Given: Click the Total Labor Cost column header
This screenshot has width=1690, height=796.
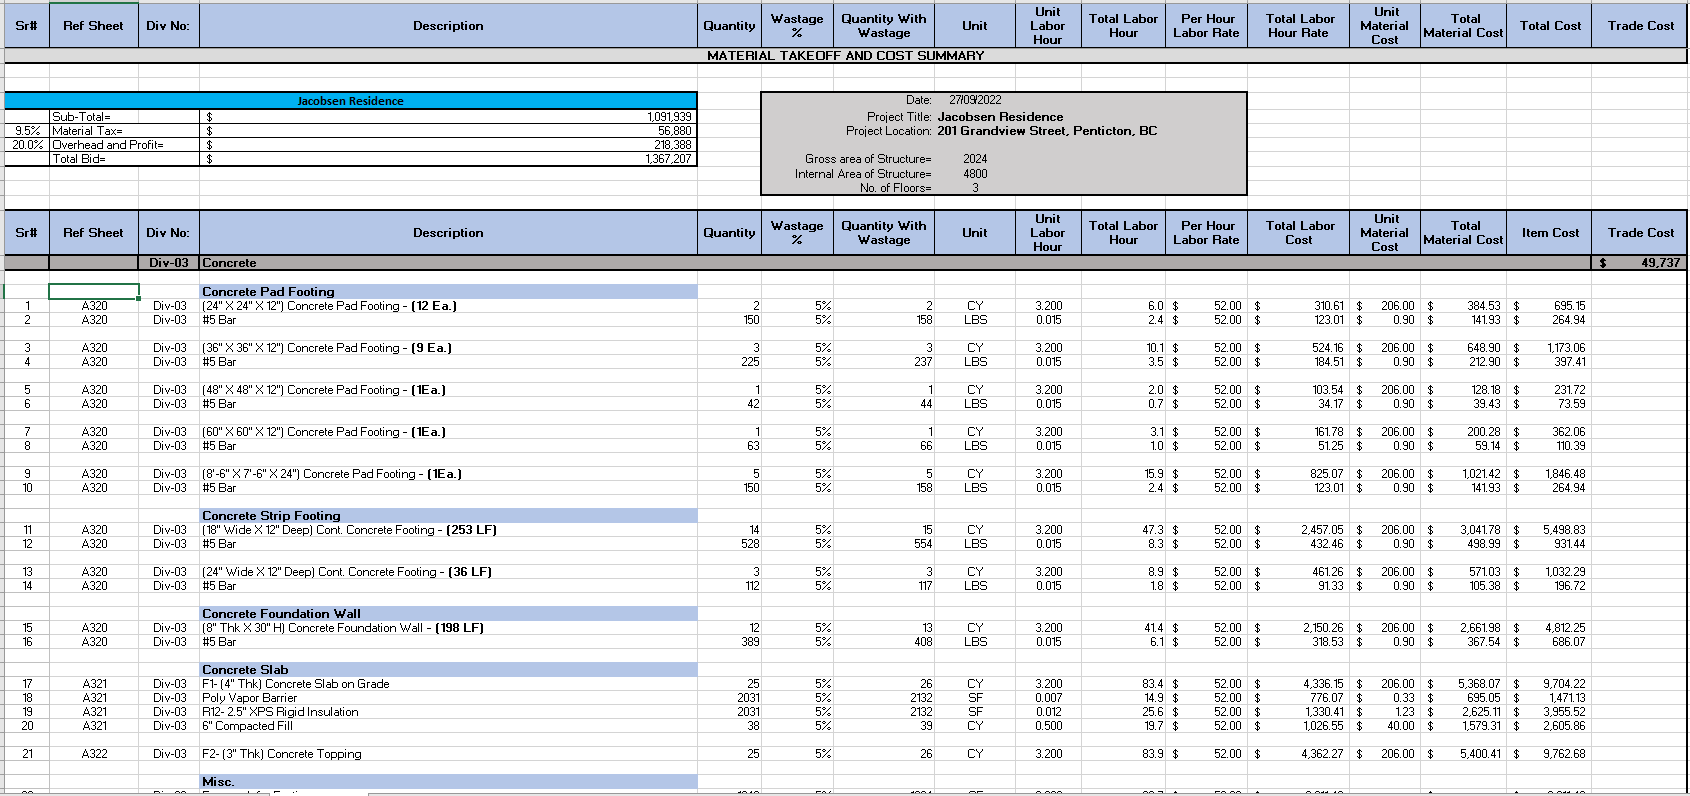Looking at the screenshot, I should pyautogui.click(x=1299, y=233).
